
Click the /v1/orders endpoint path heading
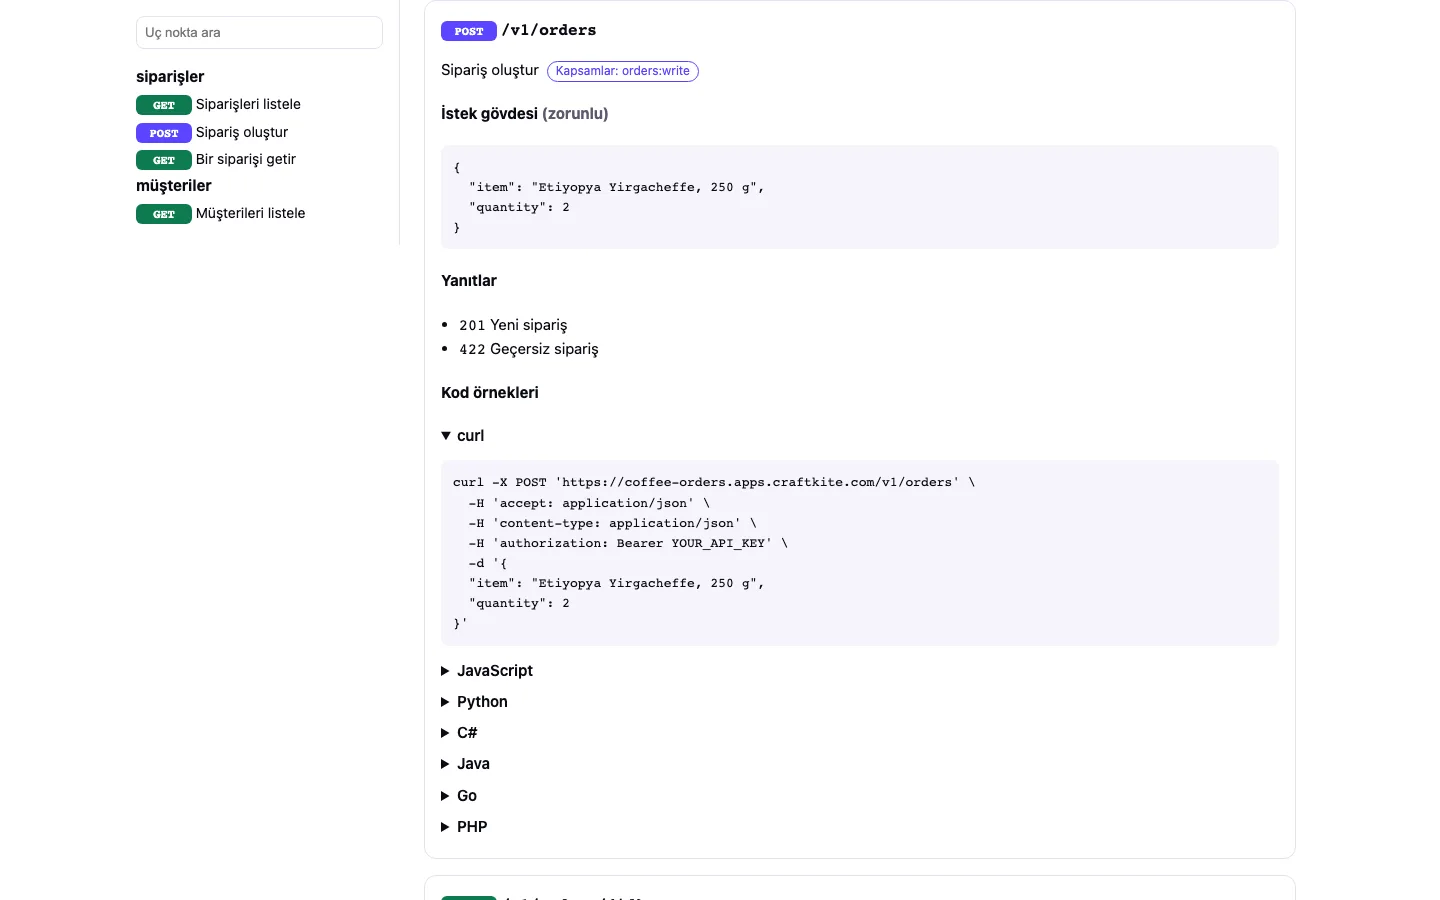click(549, 30)
